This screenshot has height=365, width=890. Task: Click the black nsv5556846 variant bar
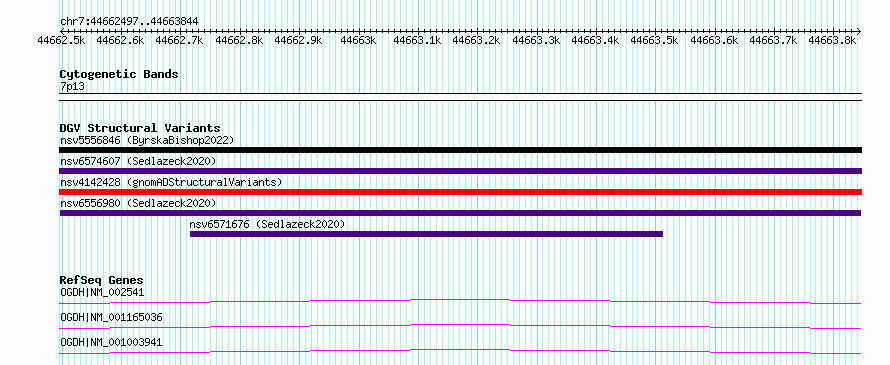[x=460, y=150]
